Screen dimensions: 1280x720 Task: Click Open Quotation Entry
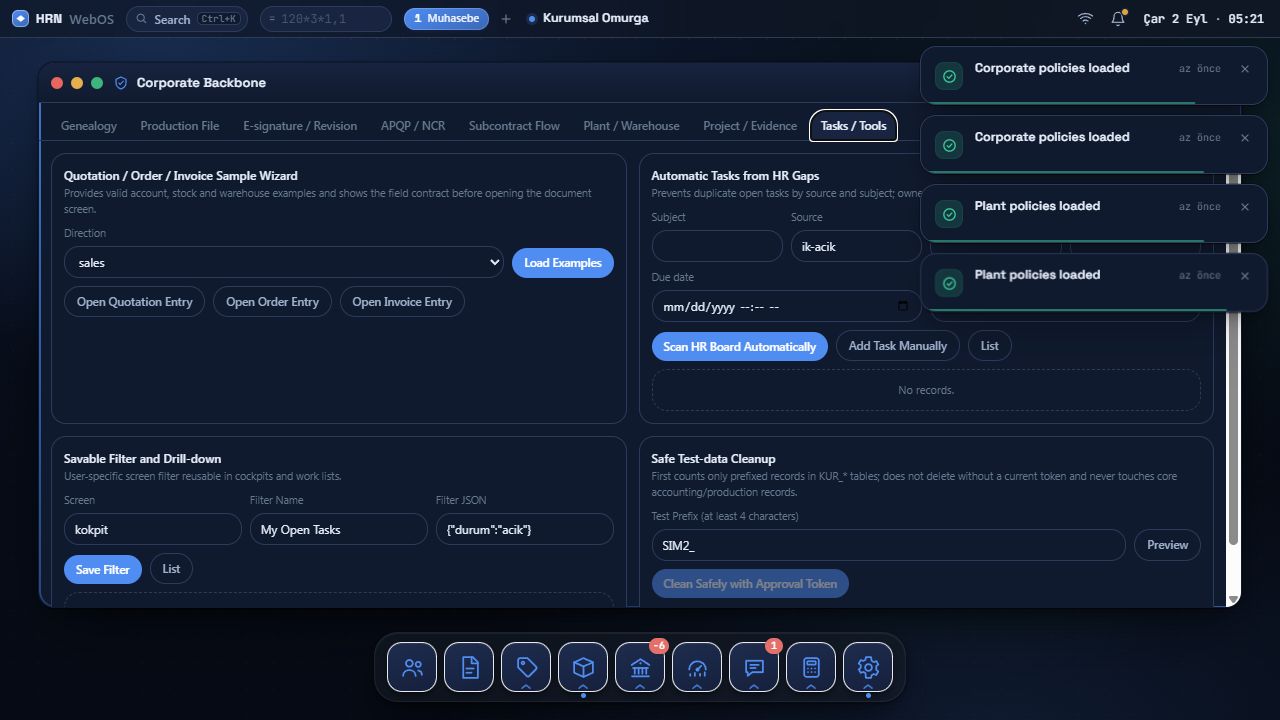click(x=135, y=302)
